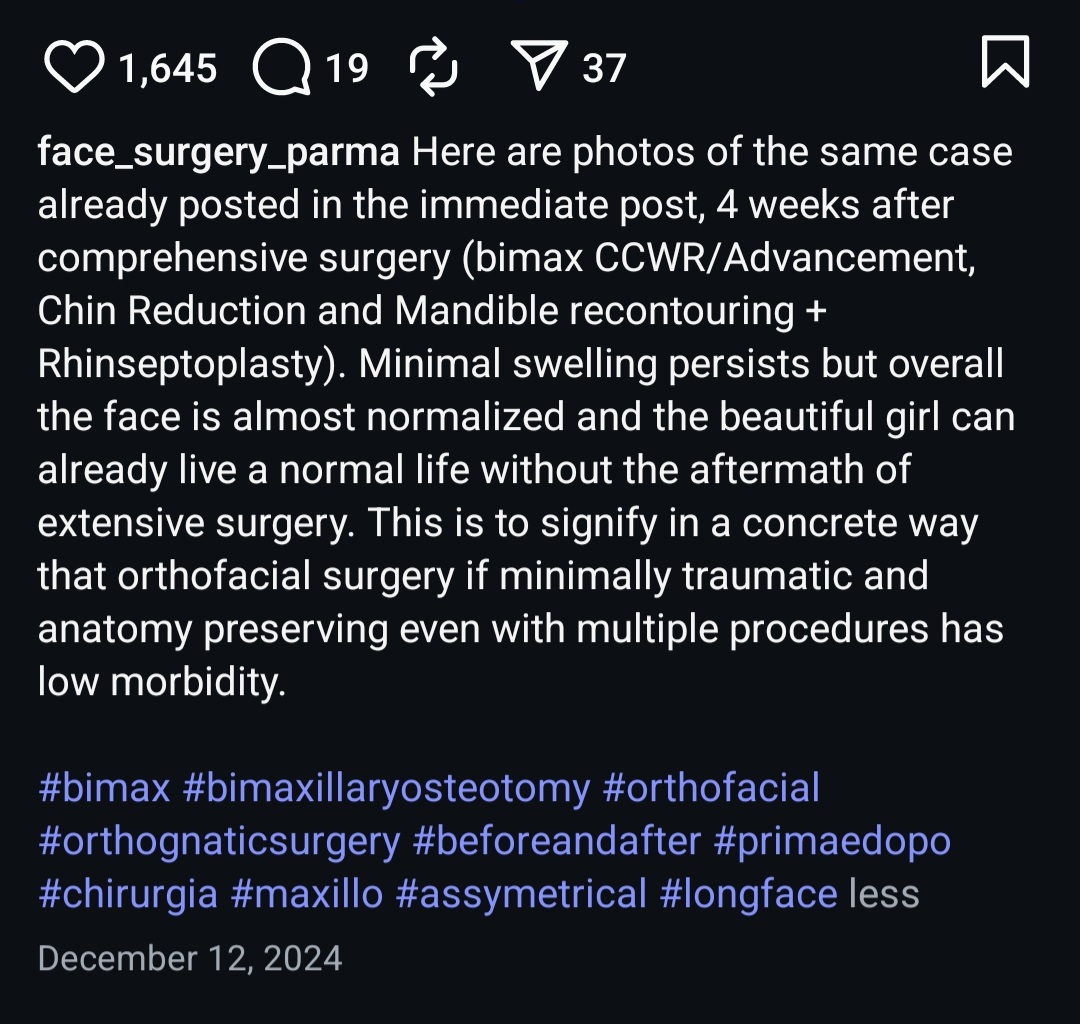Save post with the bookmark icon

click(1004, 62)
